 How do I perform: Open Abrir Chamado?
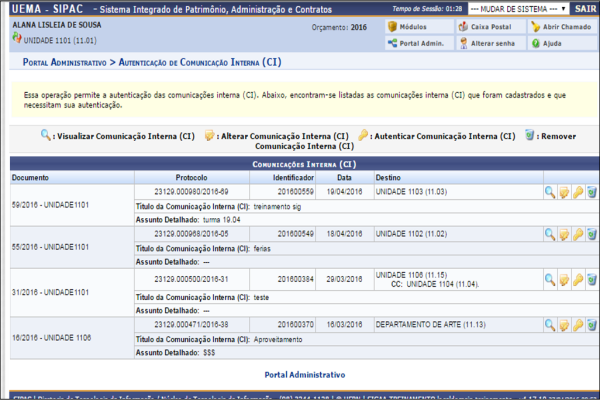(562, 27)
